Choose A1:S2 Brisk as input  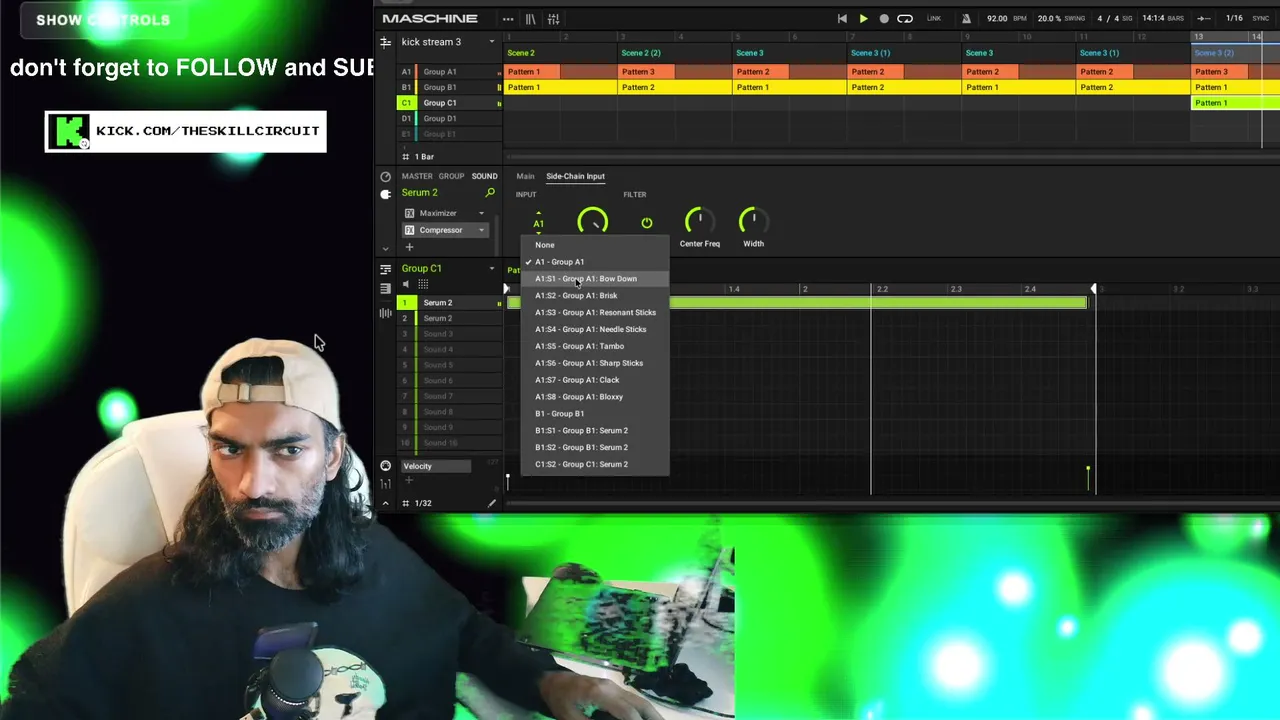pos(595,296)
